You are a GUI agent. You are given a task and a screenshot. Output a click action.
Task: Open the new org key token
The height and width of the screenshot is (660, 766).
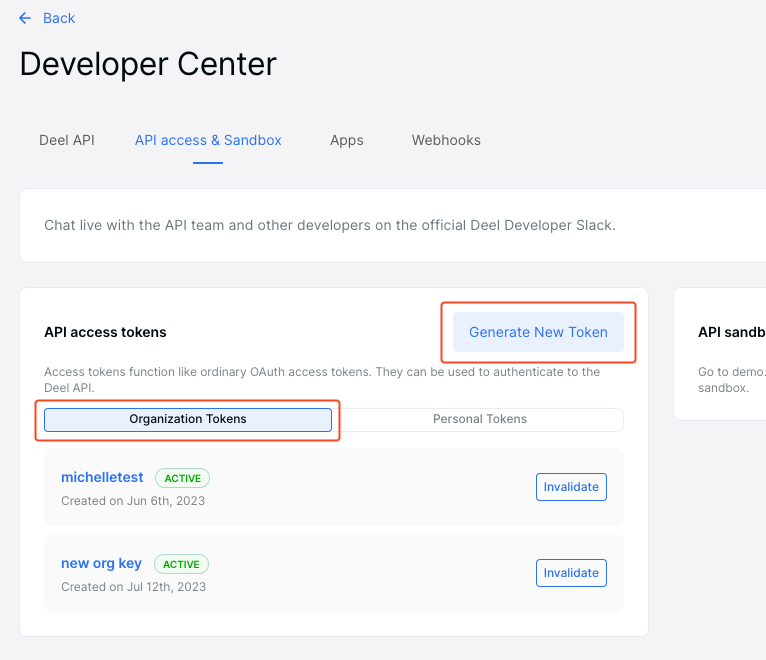(x=101, y=563)
